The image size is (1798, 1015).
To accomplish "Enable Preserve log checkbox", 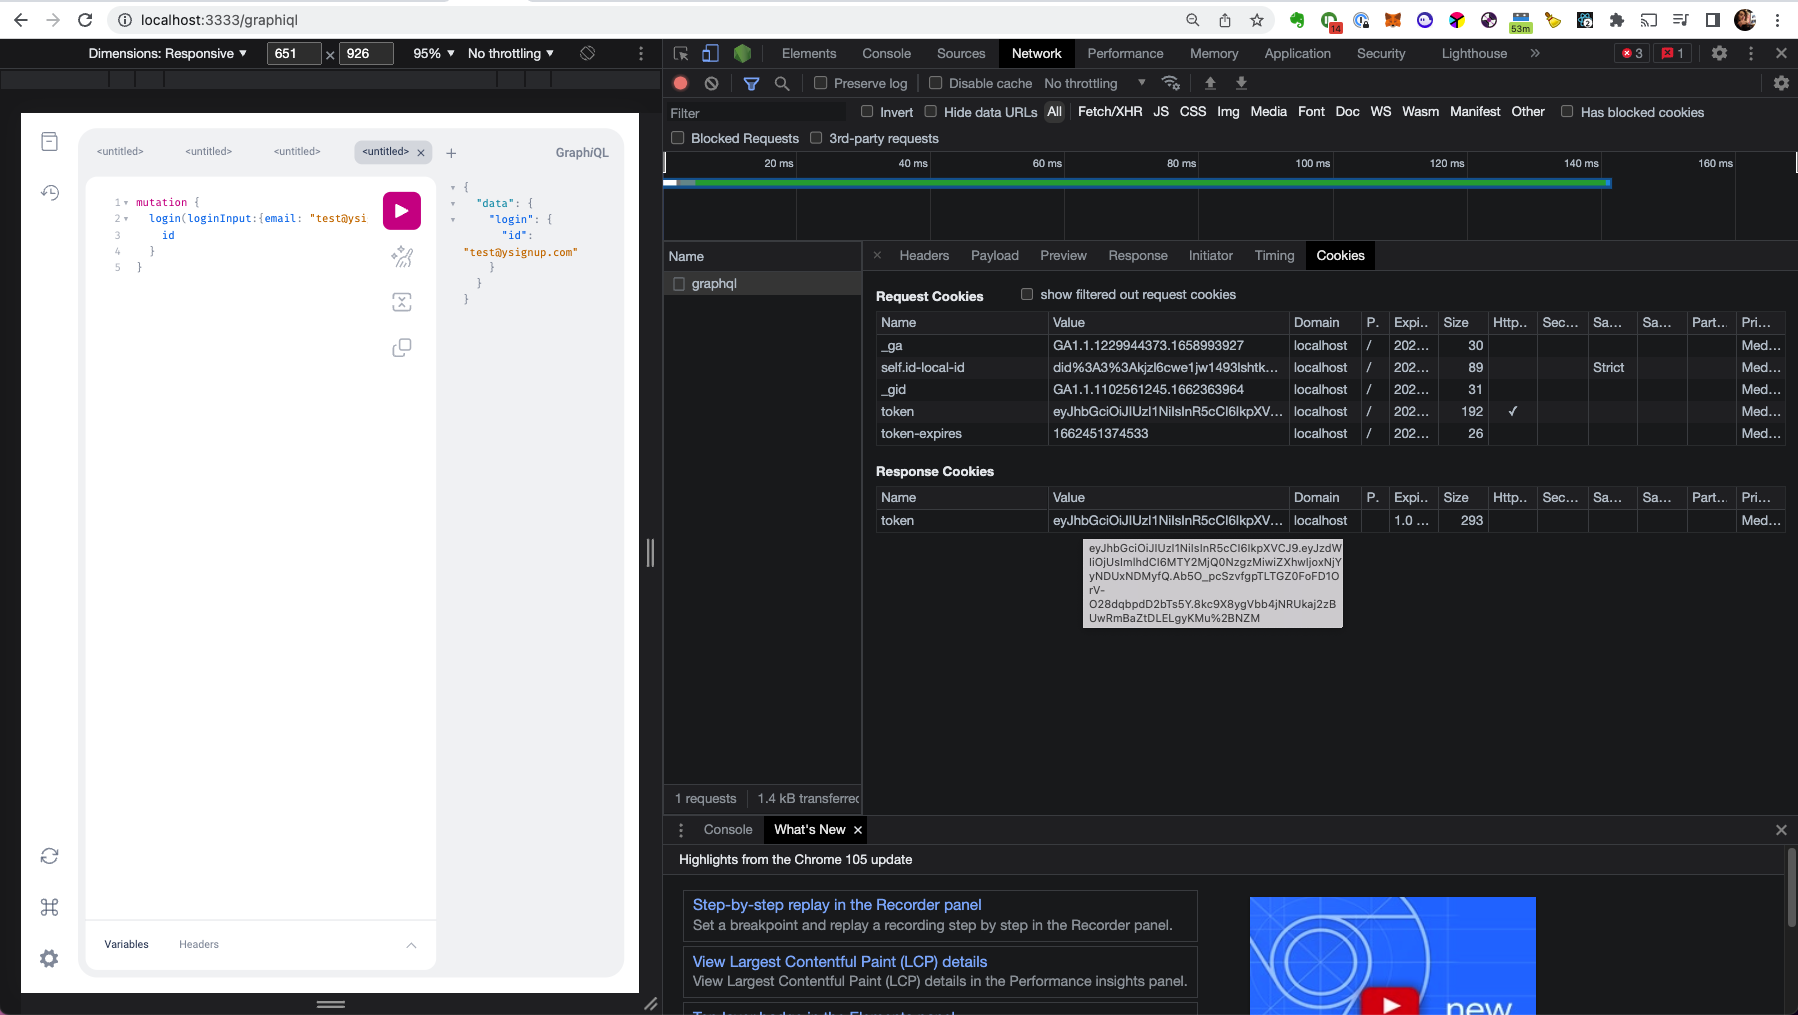I will point(821,83).
